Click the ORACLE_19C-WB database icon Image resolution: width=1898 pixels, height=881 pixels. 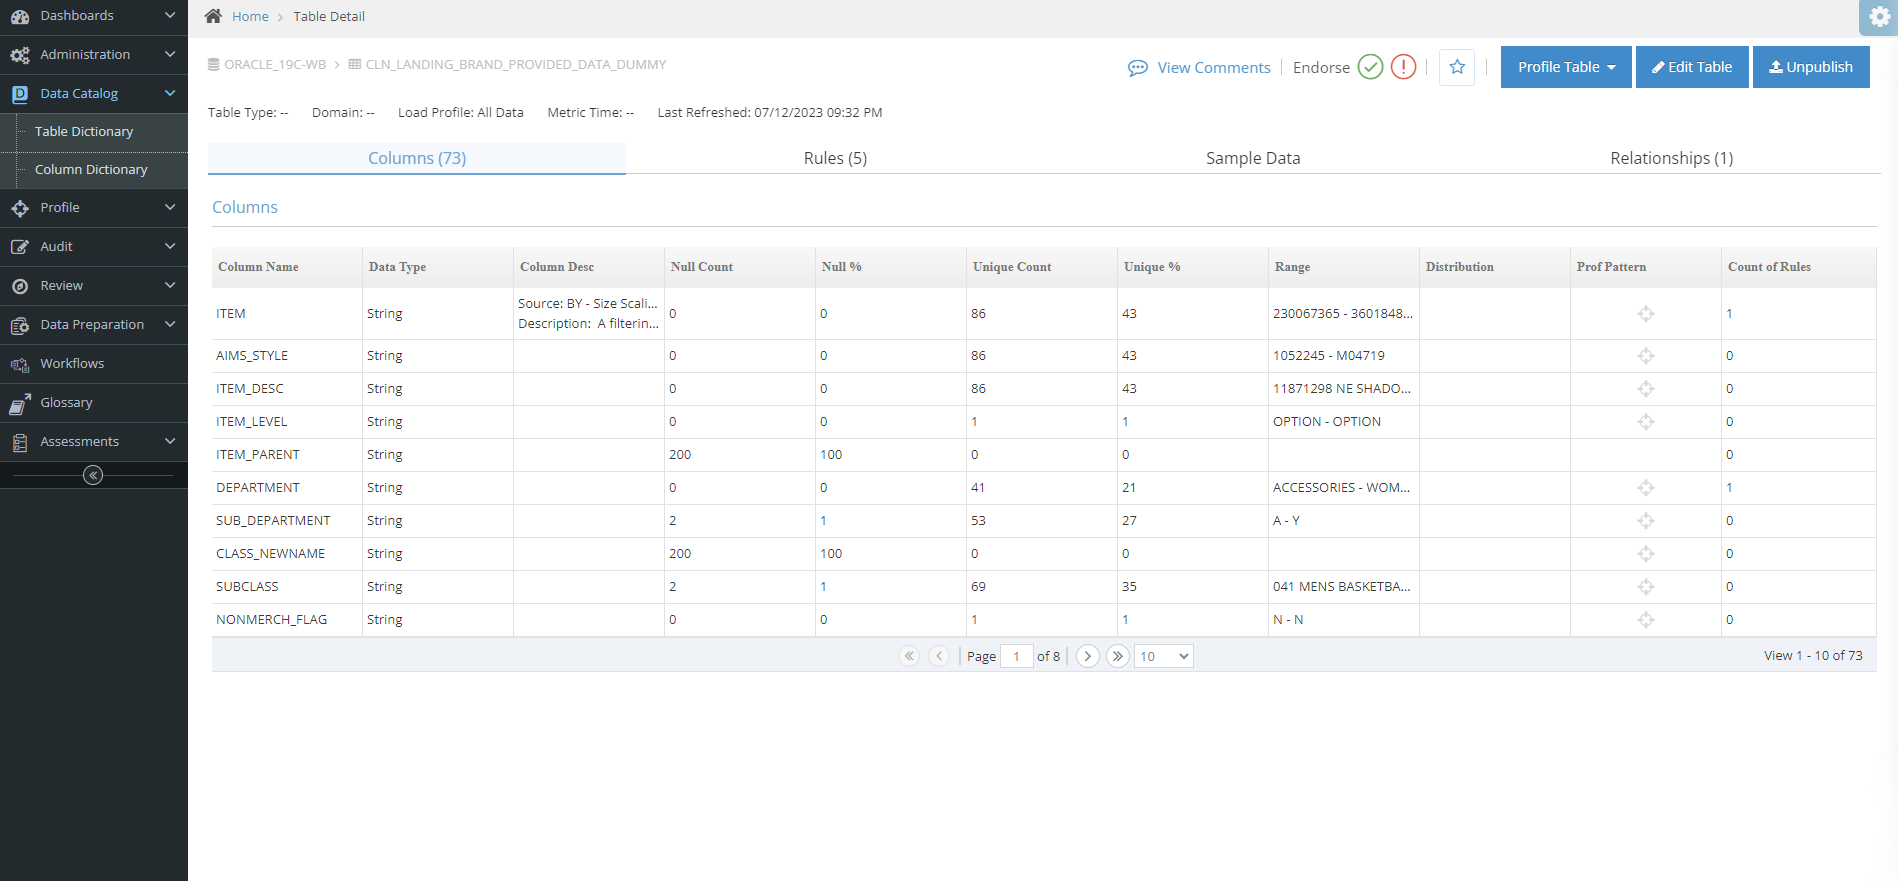[213, 64]
